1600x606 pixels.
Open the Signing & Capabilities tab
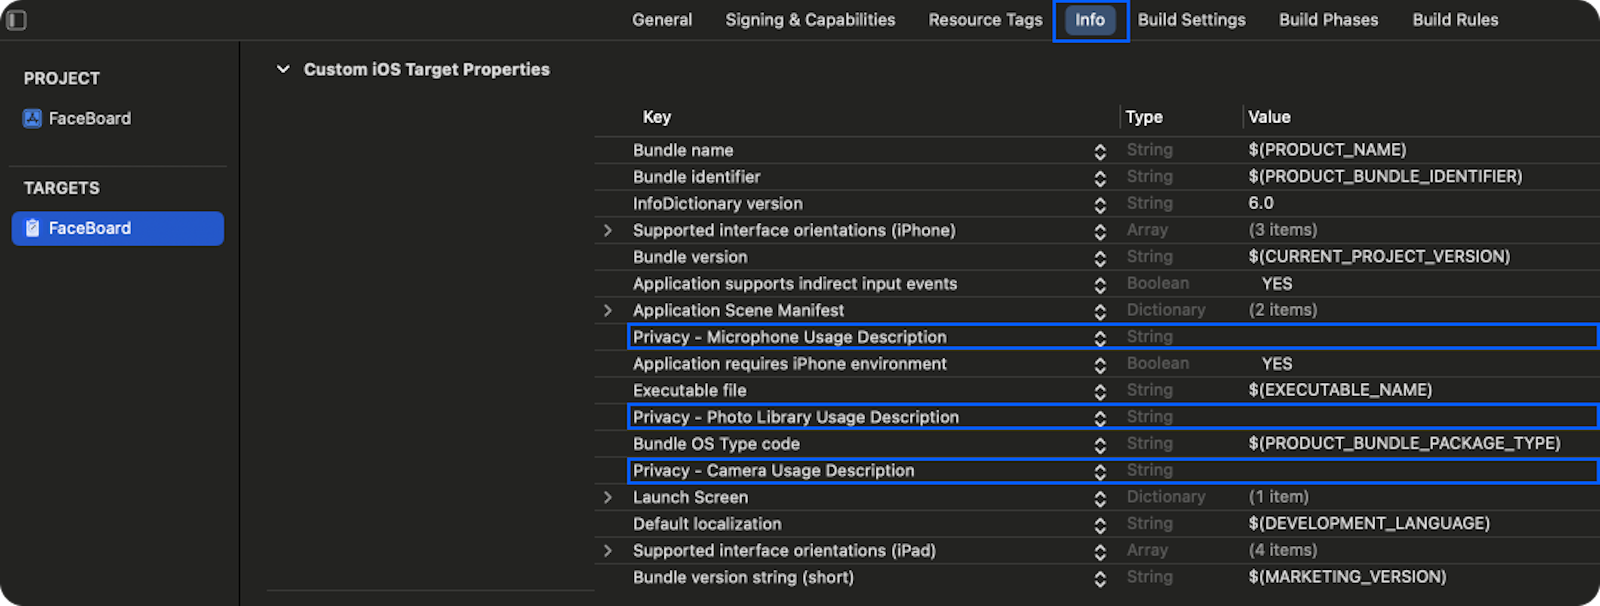pos(810,20)
